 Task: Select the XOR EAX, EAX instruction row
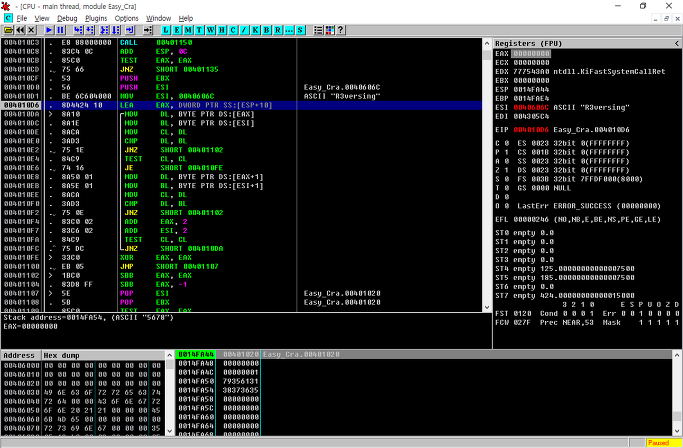[x=242, y=258]
